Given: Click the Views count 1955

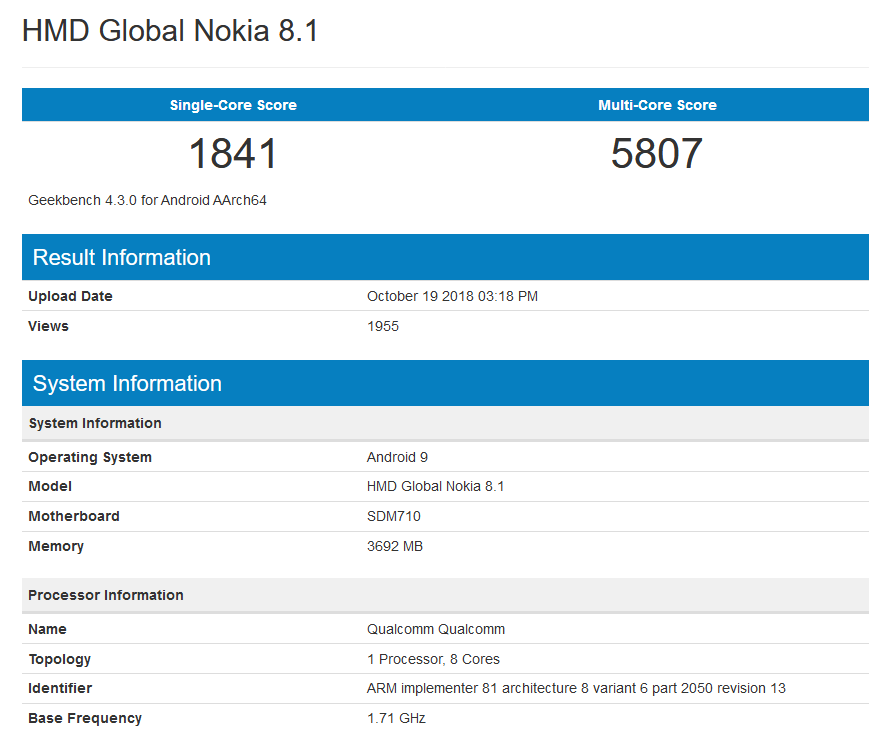Looking at the screenshot, I should 383,326.
